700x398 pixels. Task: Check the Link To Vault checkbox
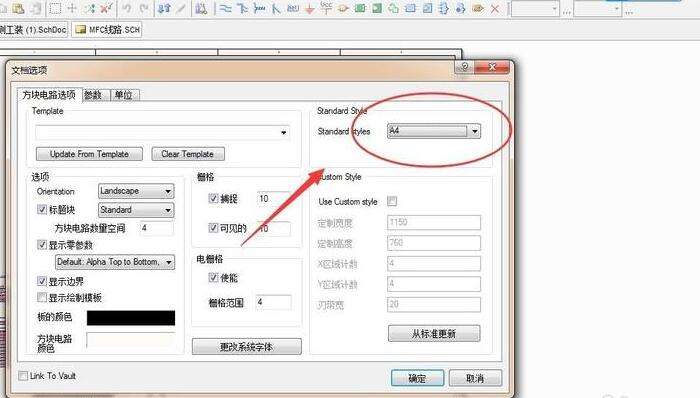(x=23, y=376)
